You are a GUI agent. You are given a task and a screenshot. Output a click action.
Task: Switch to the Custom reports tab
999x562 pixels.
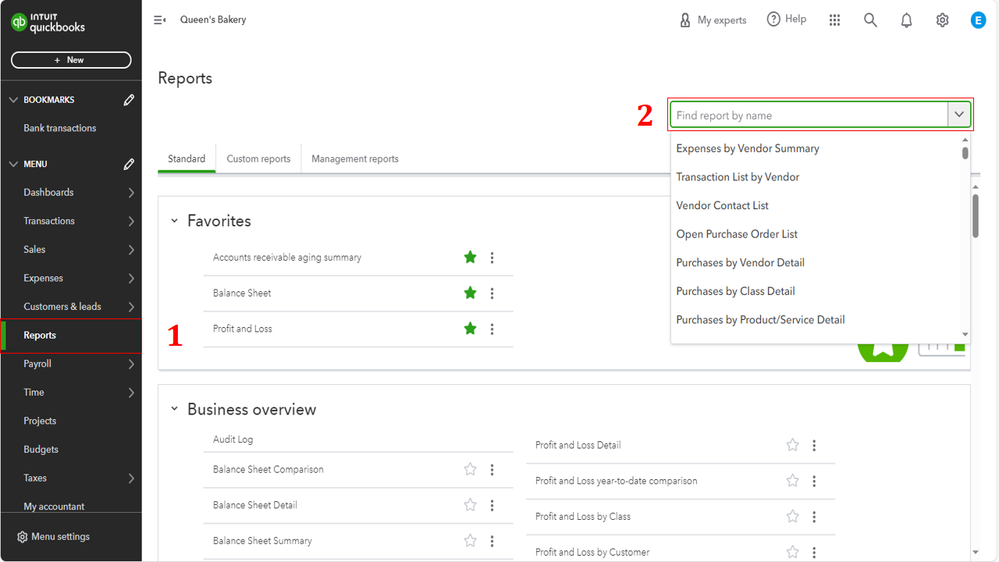click(258, 159)
